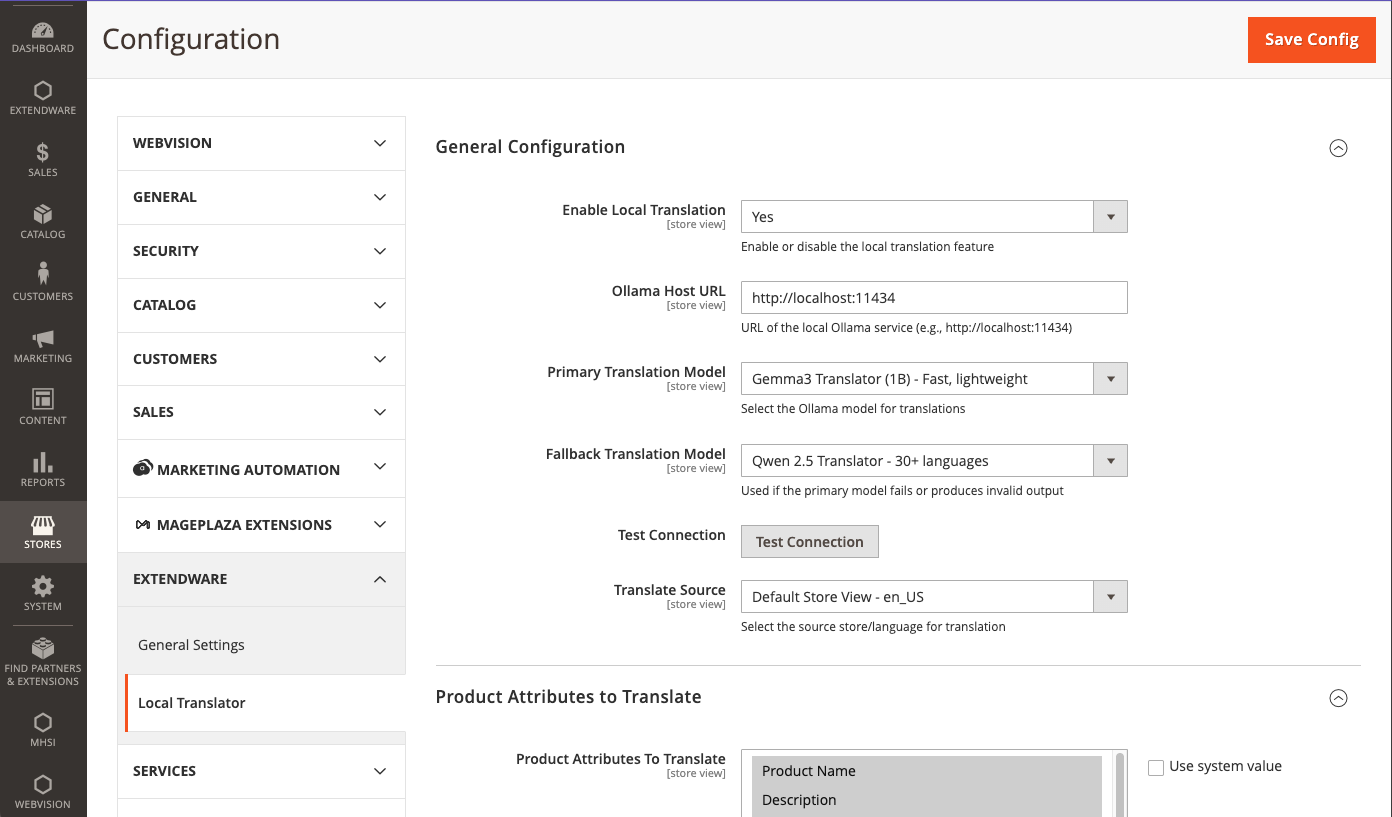Viewport: 1392px width, 817px height.
Task: Click the Save Config button
Action: pyautogui.click(x=1311, y=40)
